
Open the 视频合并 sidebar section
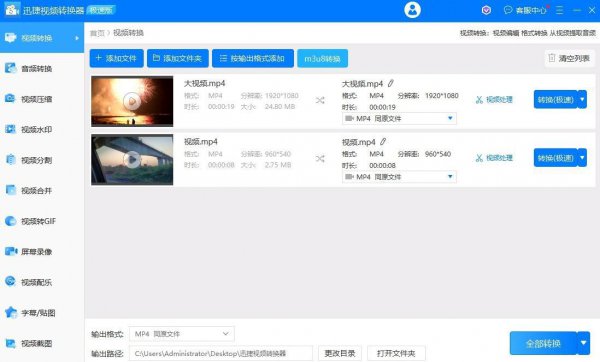point(42,190)
